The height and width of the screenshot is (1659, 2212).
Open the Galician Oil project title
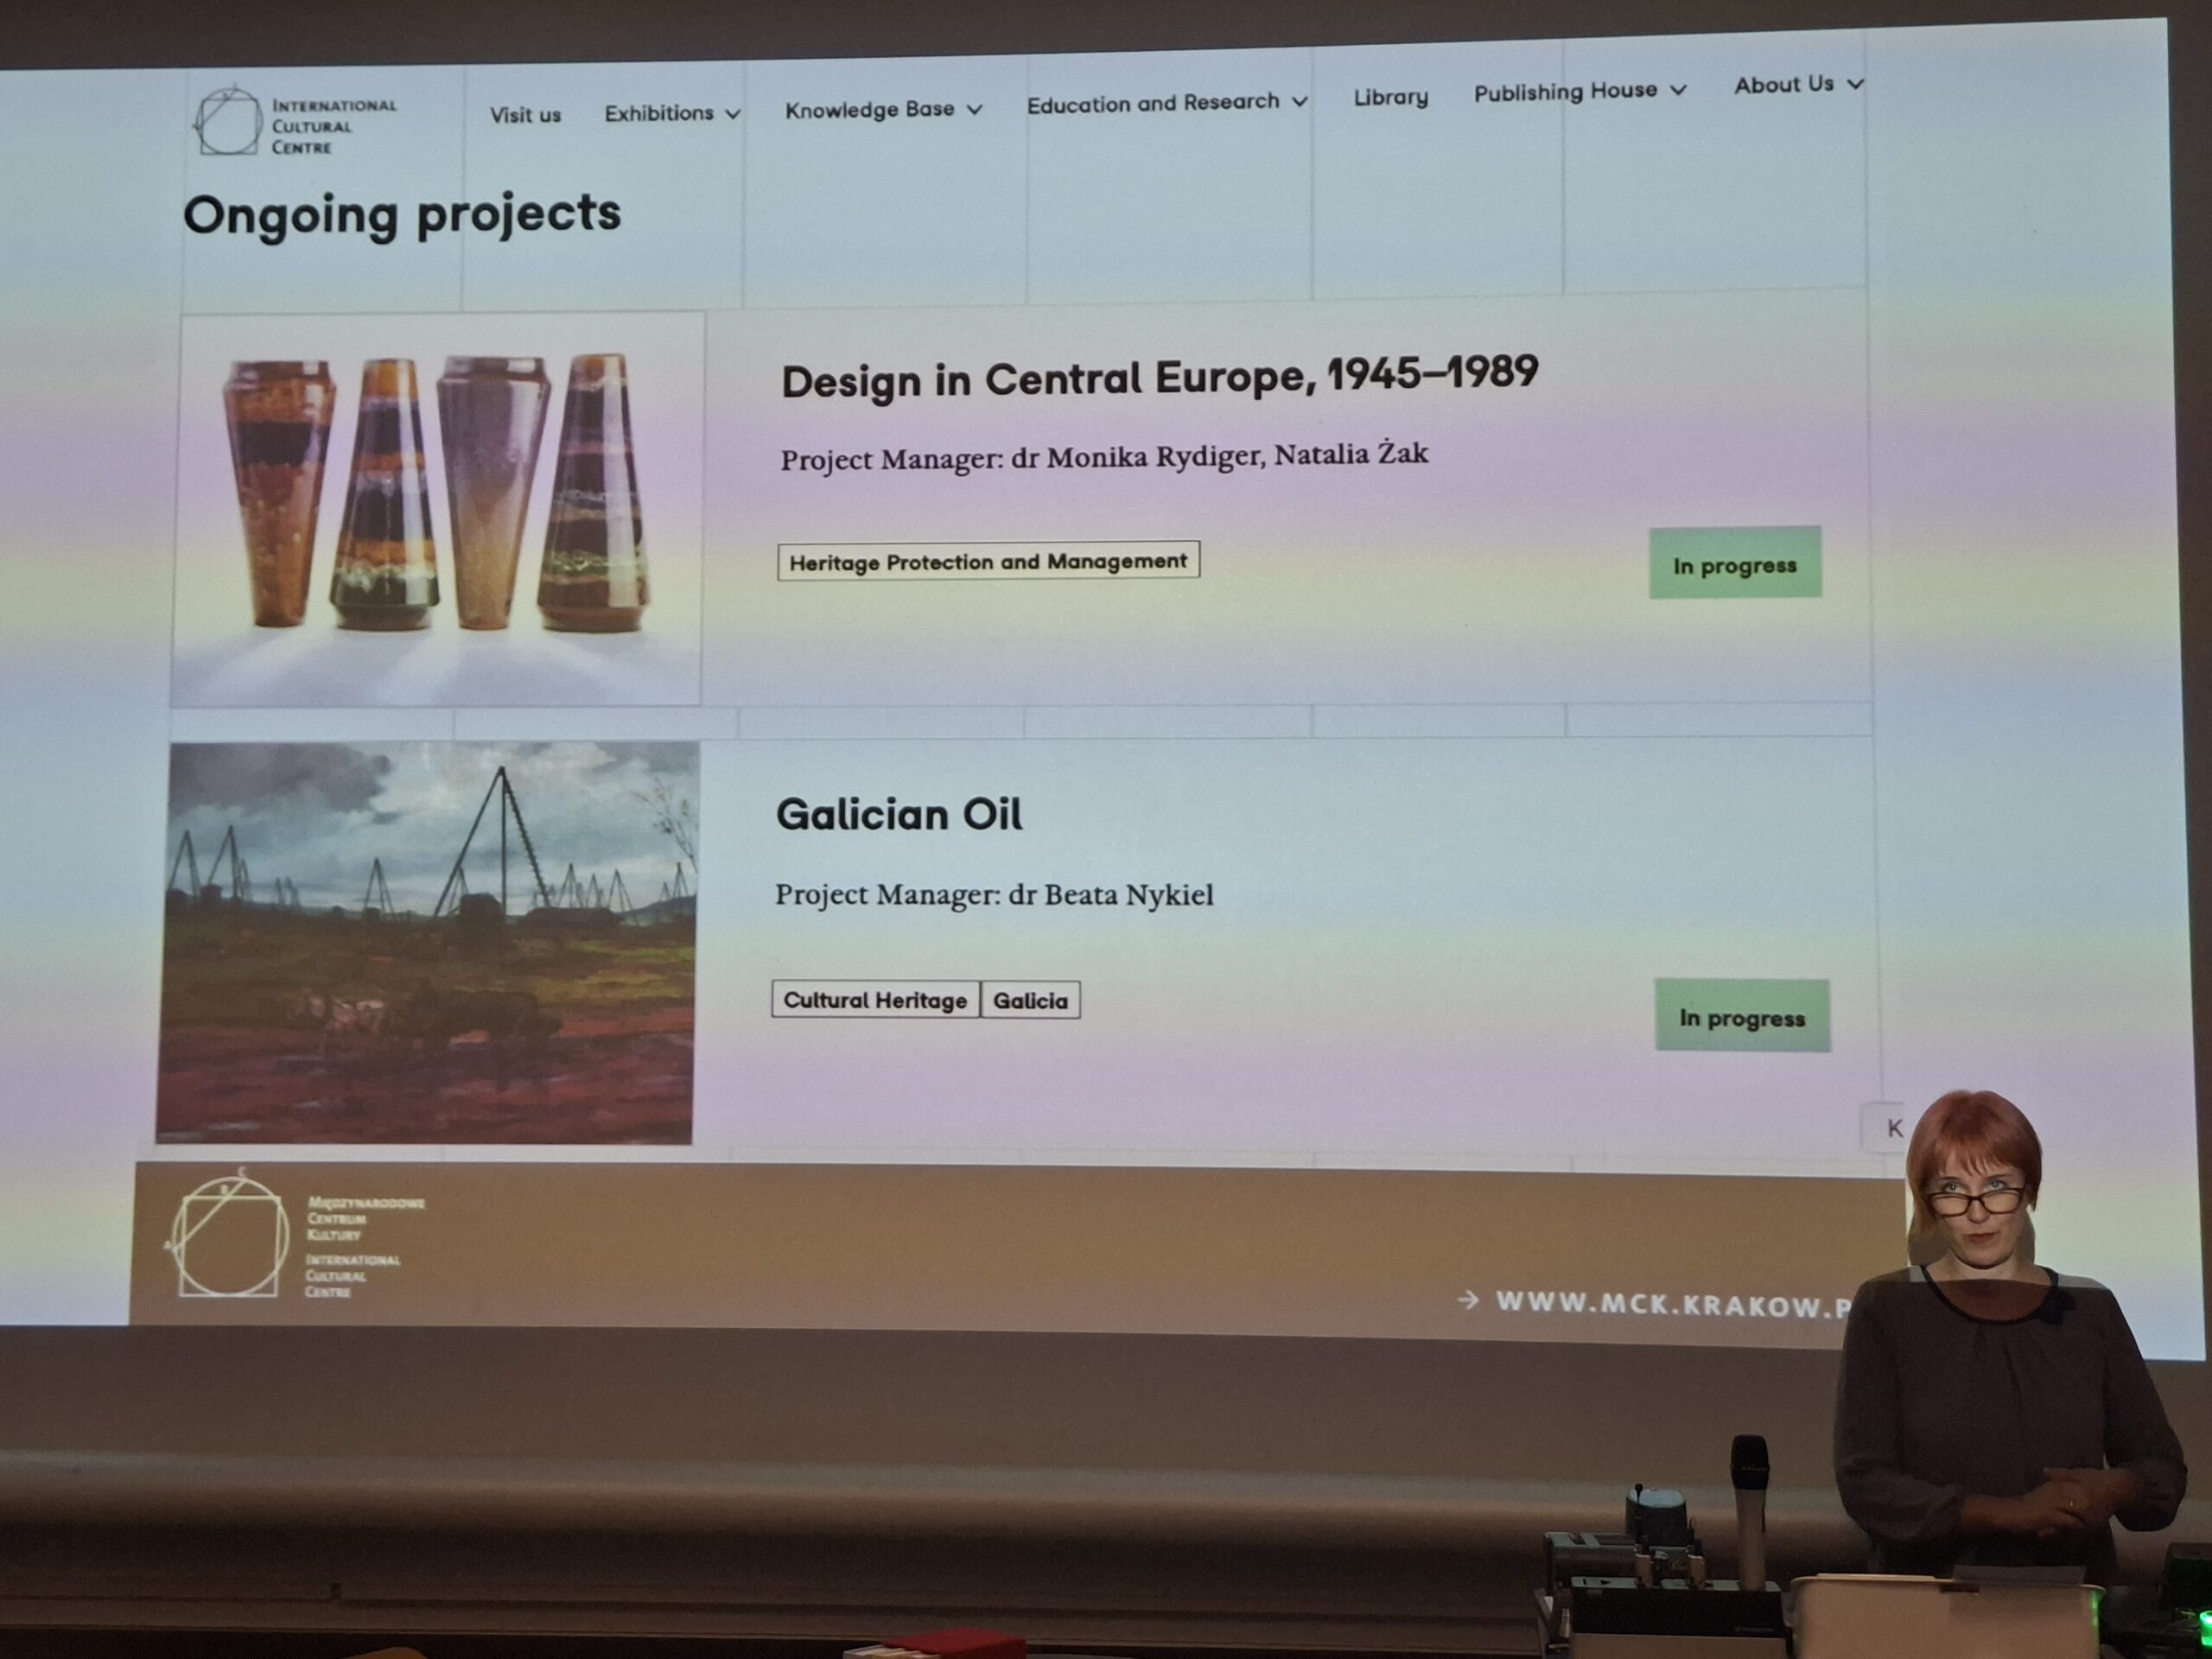[x=899, y=814]
